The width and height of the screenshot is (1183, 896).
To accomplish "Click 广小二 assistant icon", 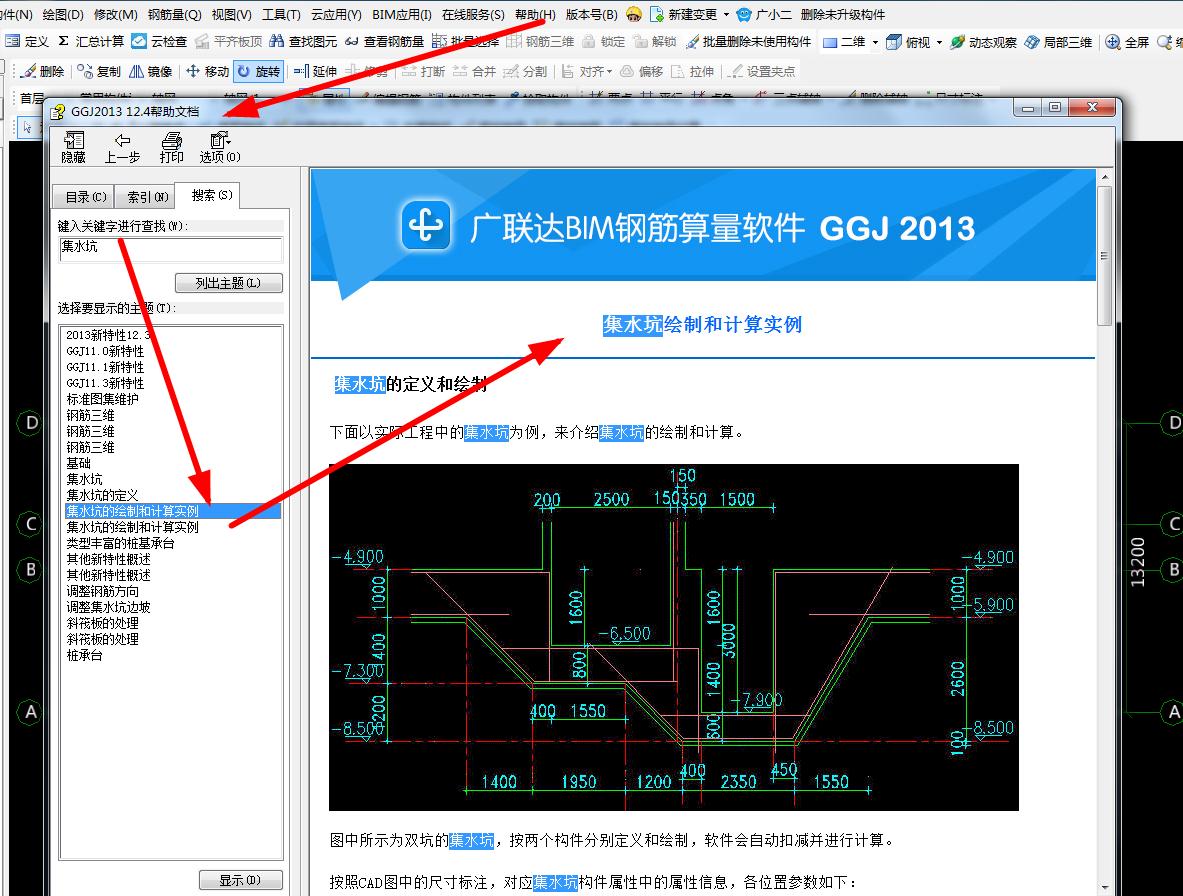I will tap(764, 14).
